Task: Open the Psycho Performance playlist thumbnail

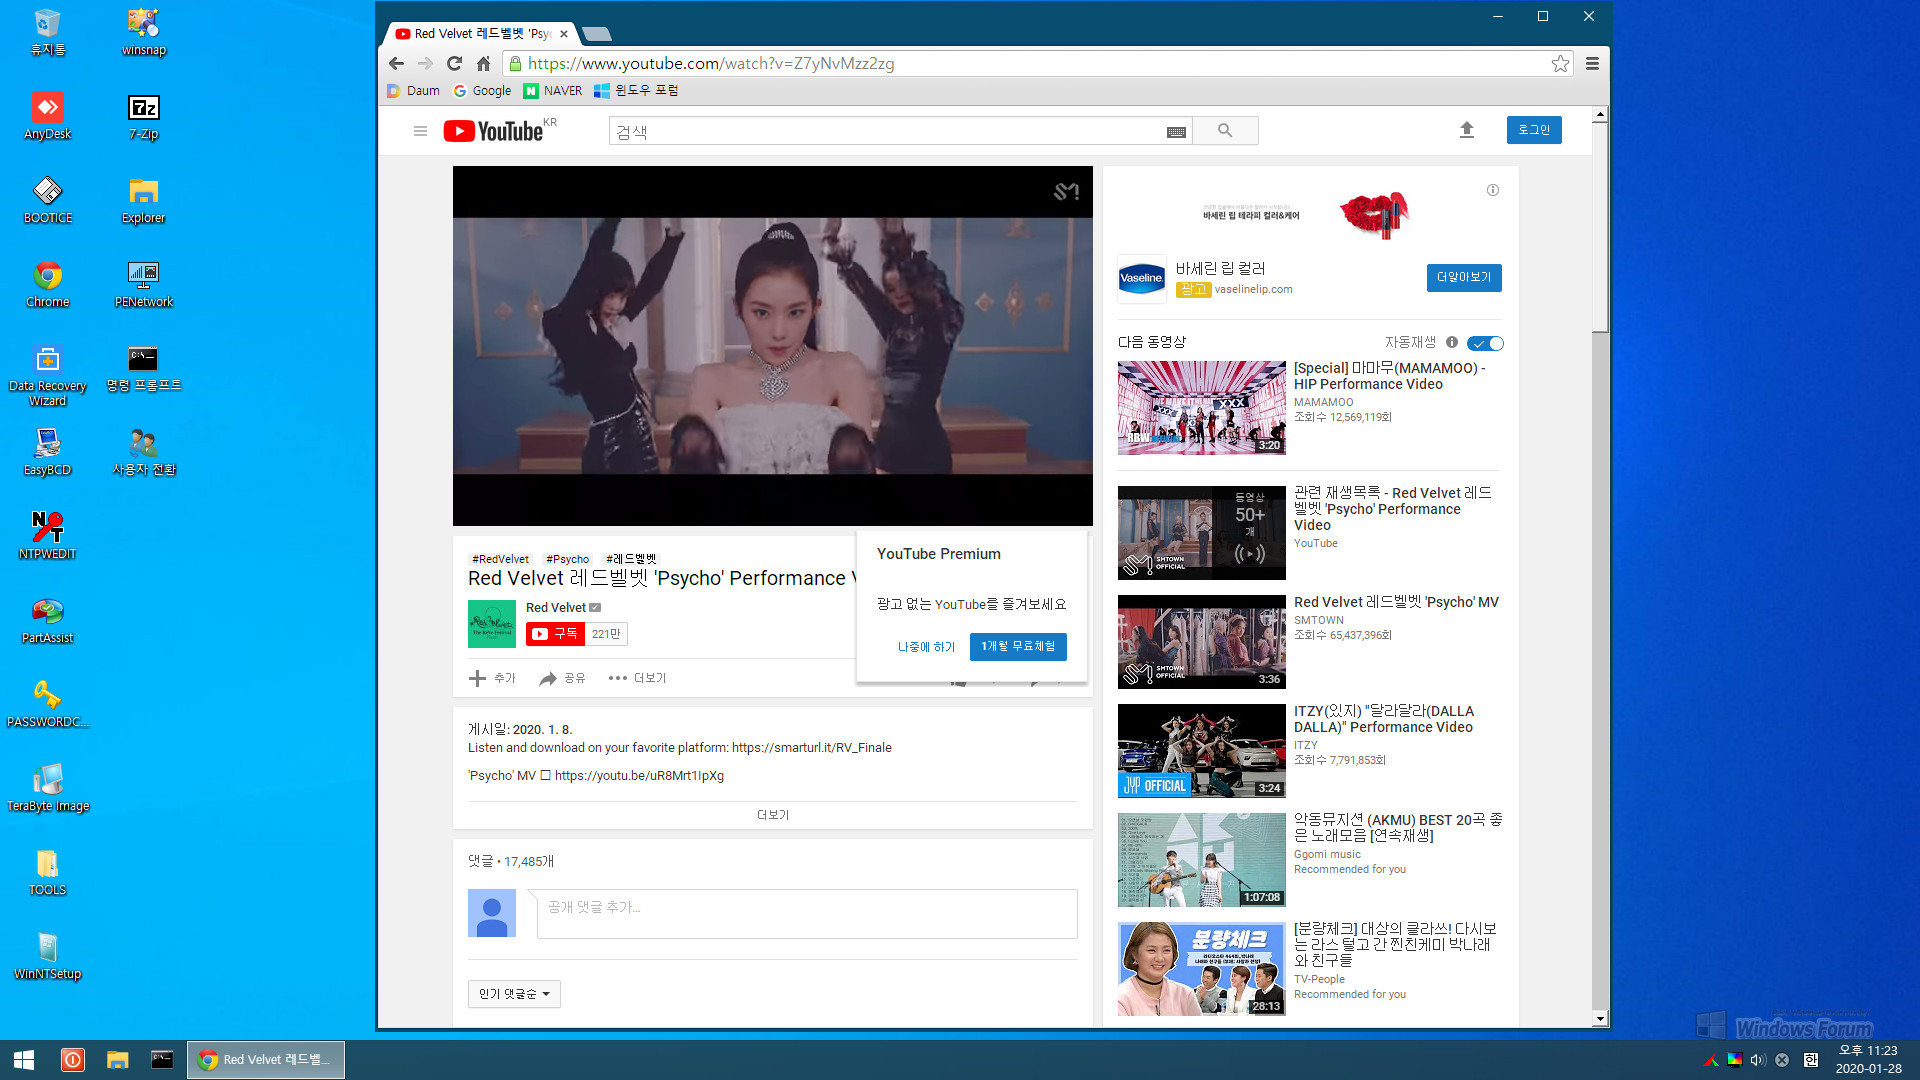Action: tap(1202, 533)
